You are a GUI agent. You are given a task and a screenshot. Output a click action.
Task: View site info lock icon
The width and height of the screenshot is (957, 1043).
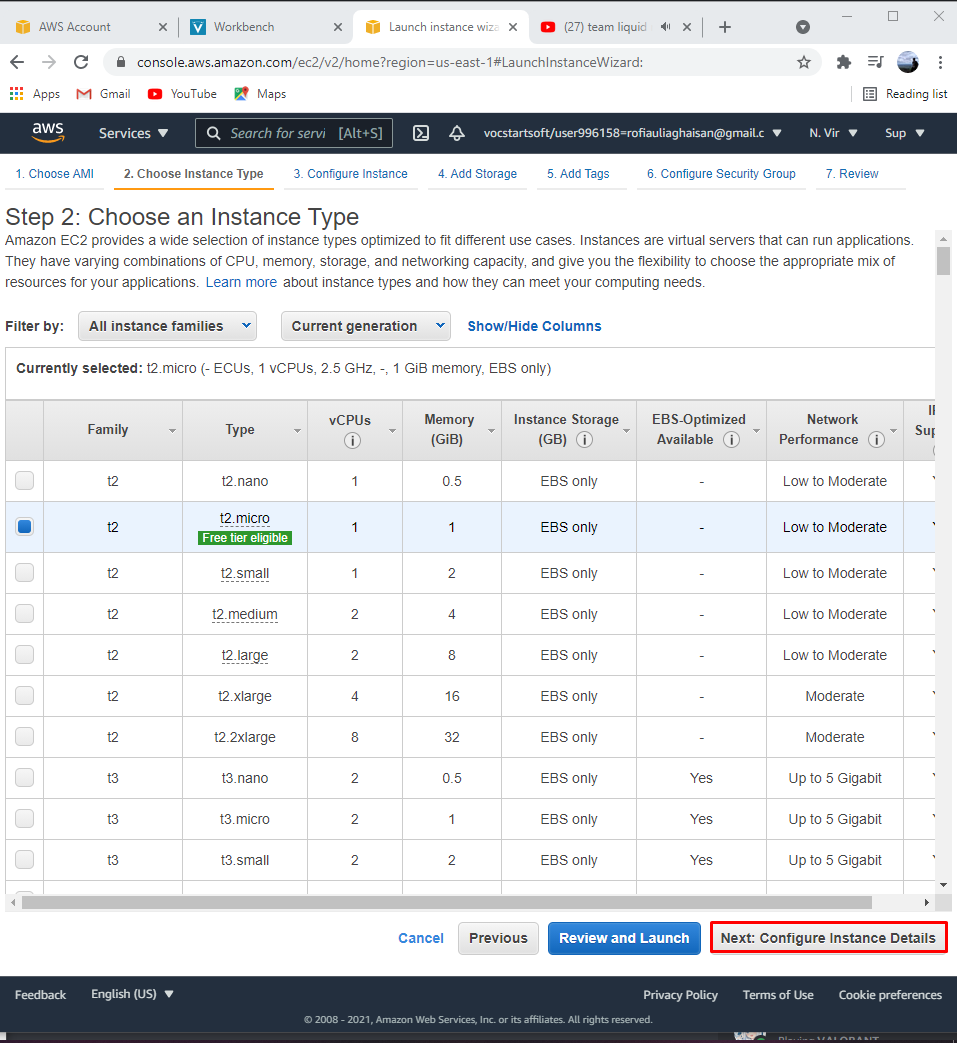(120, 62)
